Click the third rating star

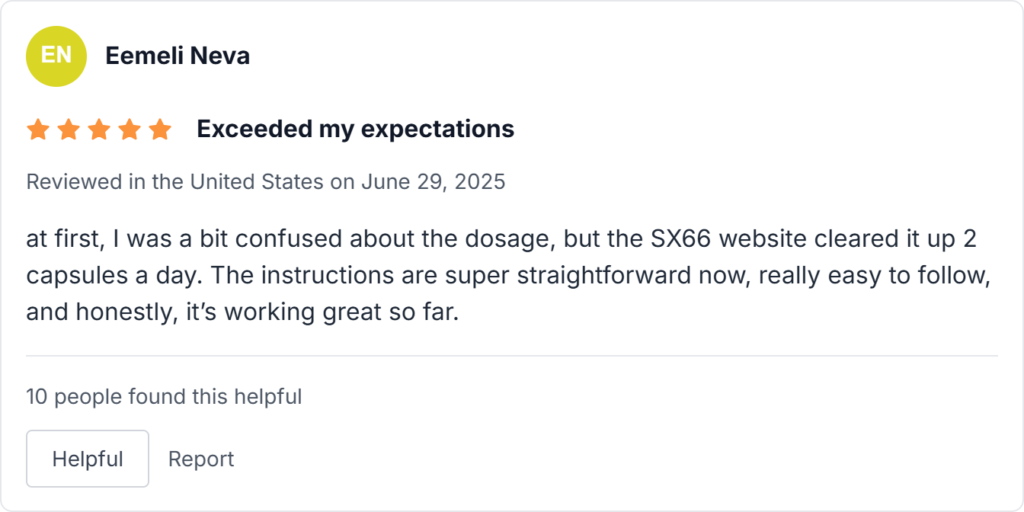[x=99, y=130]
